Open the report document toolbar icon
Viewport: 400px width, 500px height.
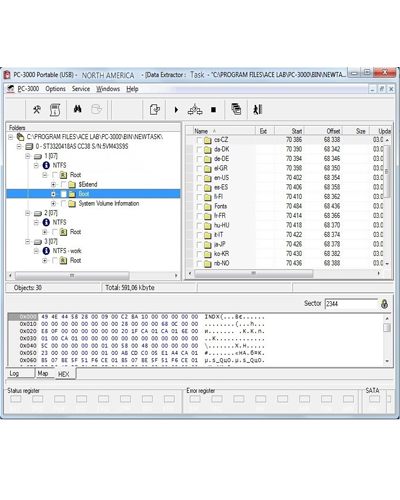[x=55, y=110]
